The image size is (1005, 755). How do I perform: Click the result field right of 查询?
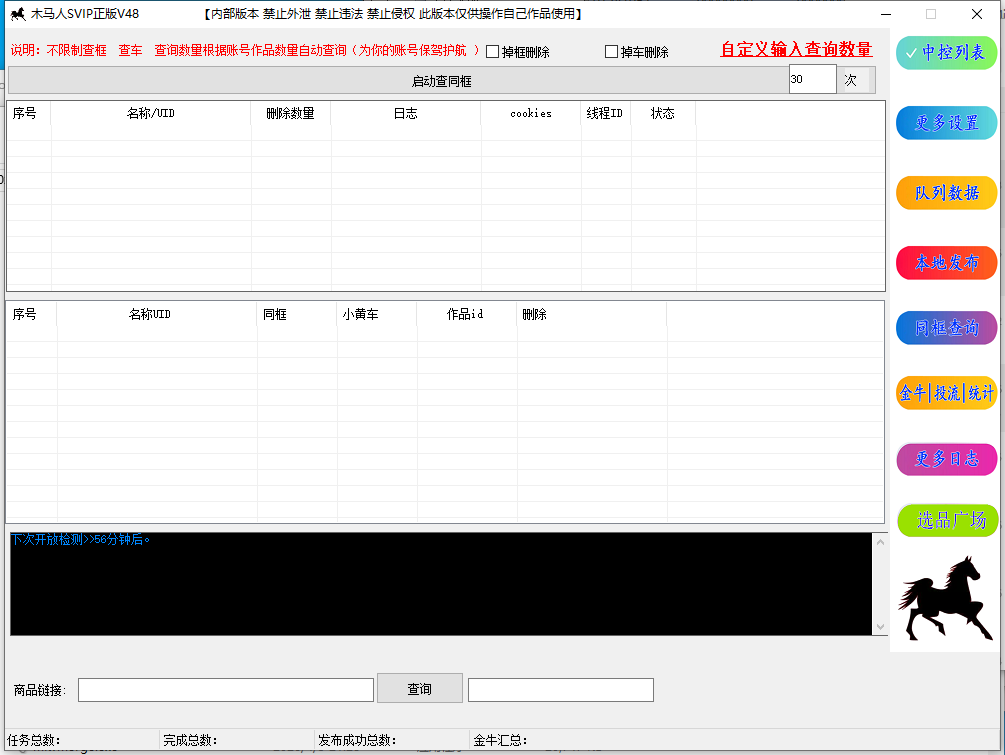tap(561, 690)
